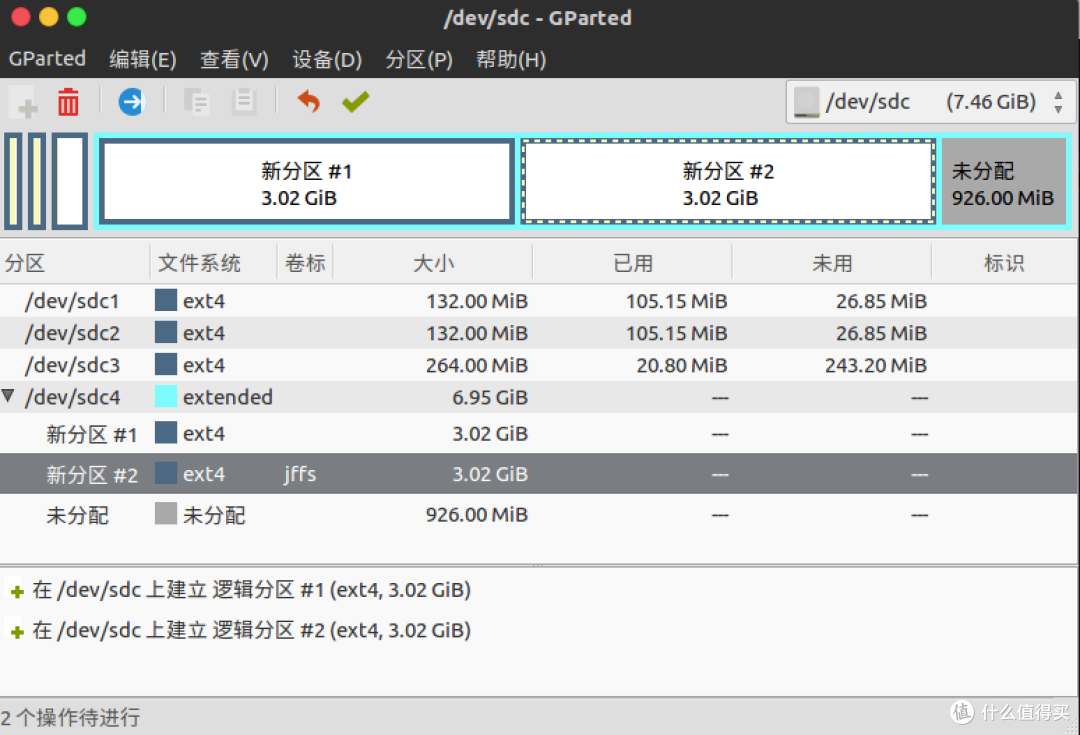Image resolution: width=1080 pixels, height=735 pixels.
Task: Select the gray 未分配 block in disk map
Action: [x=1002, y=183]
